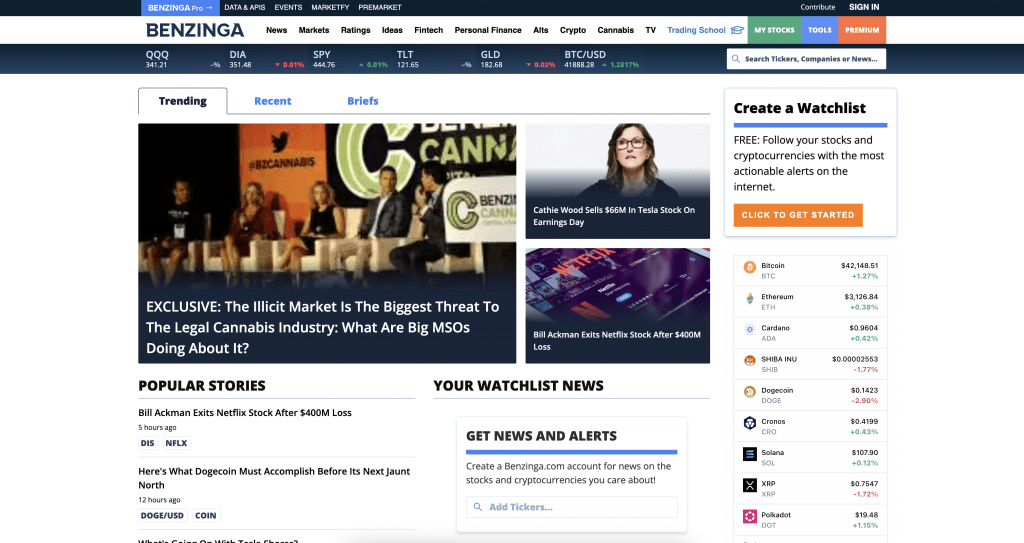Open the illicit market cannabis headline
The image size is (1024, 543).
[x=323, y=327]
